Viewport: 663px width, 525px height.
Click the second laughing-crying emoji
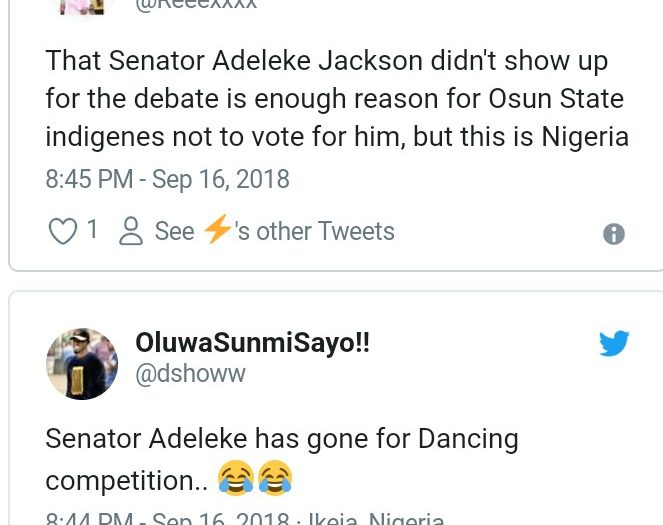tap(274, 479)
